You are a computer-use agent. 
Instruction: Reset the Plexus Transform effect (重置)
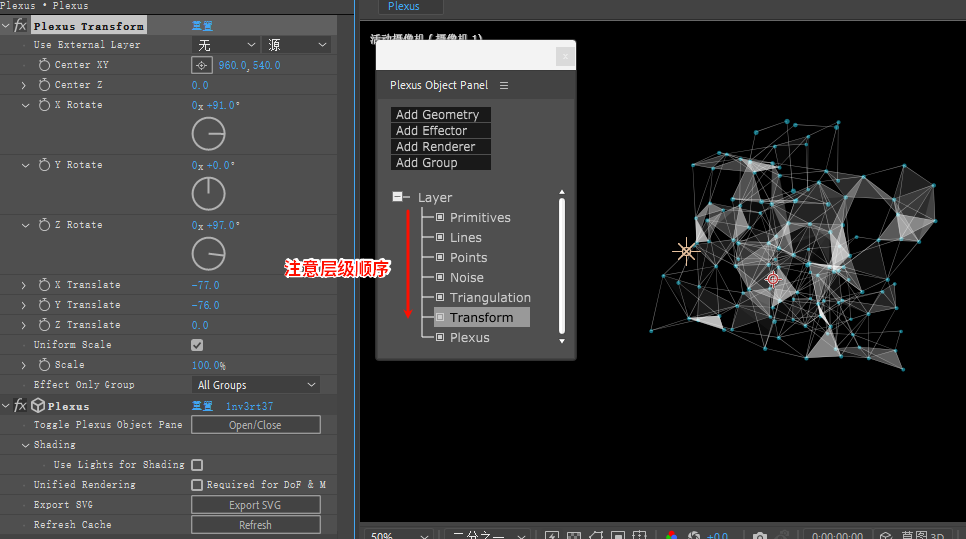click(202, 26)
